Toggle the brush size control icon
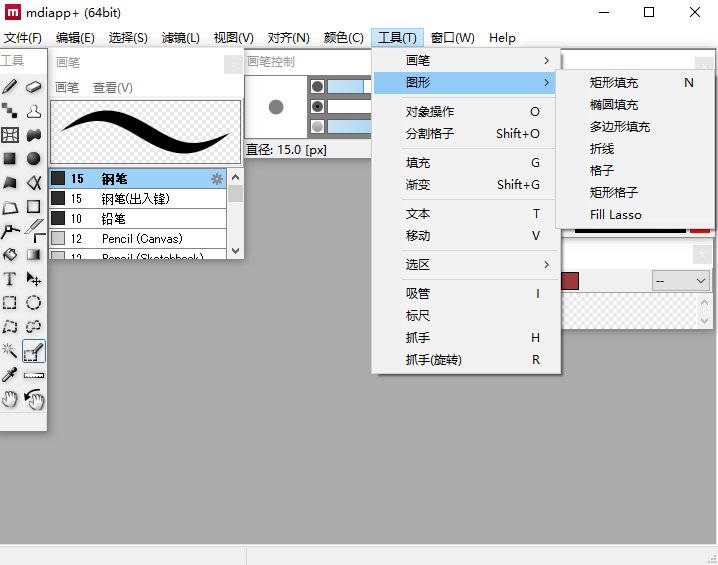The width and height of the screenshot is (718, 565). click(317, 86)
